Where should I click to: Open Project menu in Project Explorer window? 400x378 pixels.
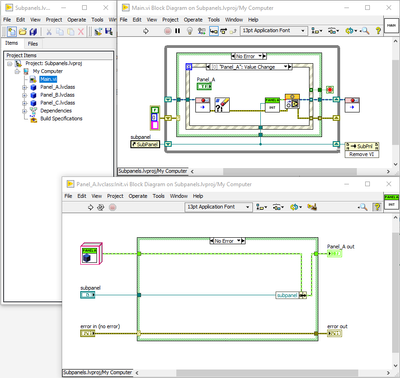pos(54,20)
